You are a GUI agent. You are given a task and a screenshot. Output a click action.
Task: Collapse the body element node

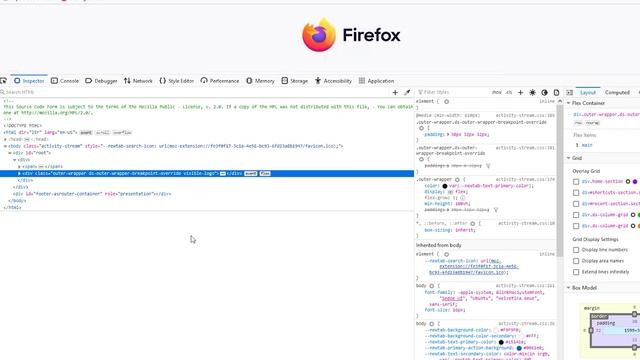[x=5, y=146]
